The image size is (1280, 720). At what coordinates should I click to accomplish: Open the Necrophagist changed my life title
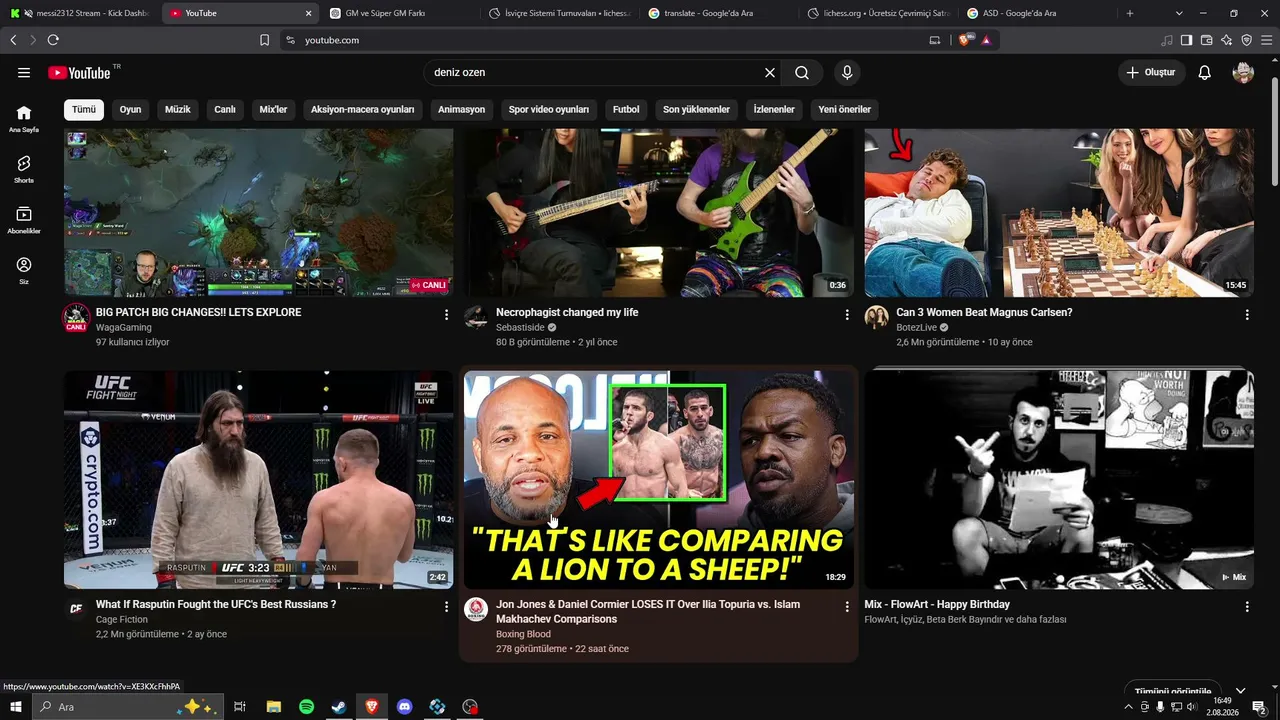(x=567, y=312)
